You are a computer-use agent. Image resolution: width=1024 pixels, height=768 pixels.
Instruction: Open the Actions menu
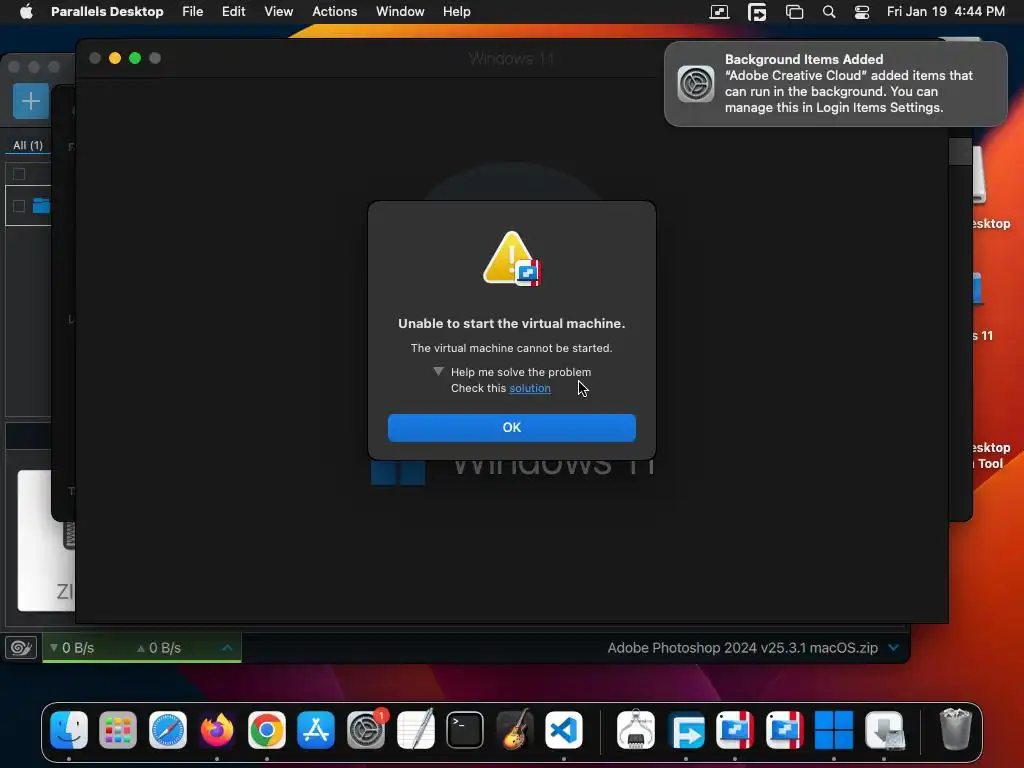334,11
